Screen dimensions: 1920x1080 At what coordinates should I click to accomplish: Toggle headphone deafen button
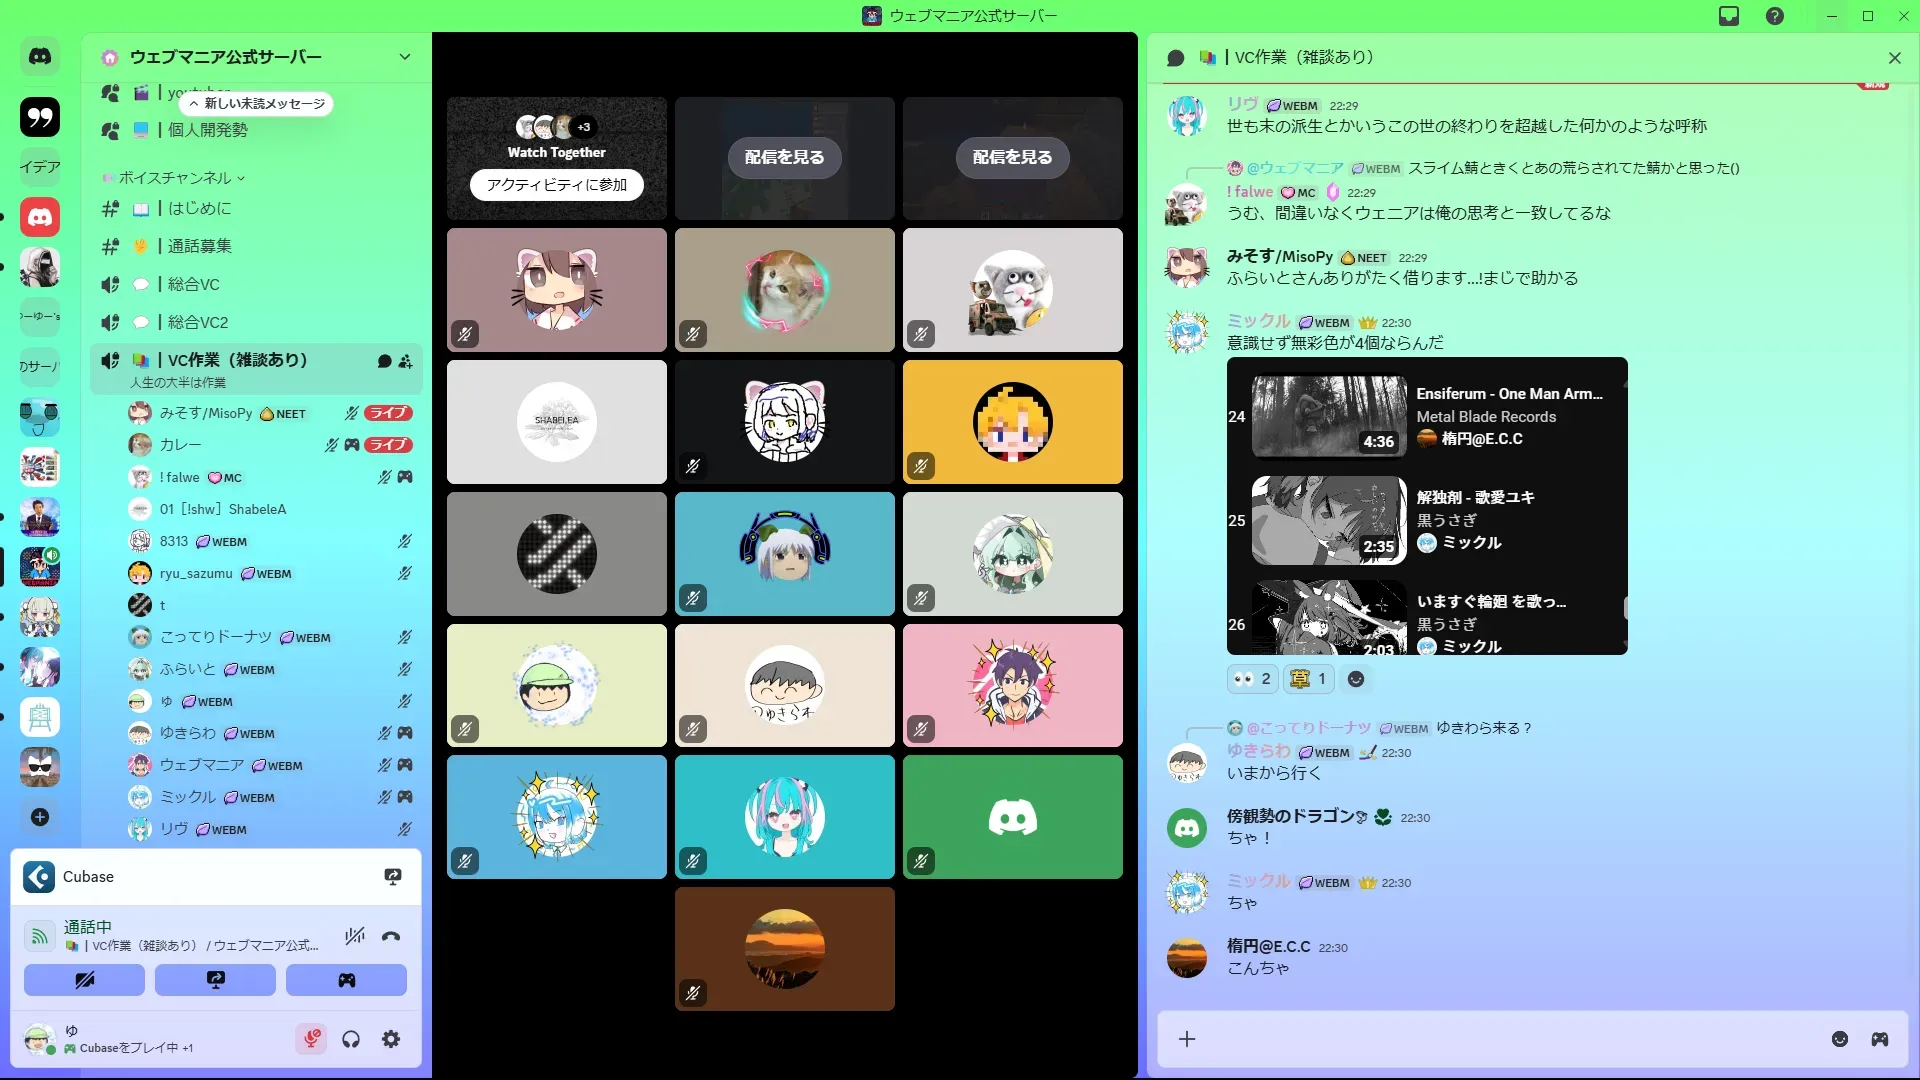coord(351,1039)
